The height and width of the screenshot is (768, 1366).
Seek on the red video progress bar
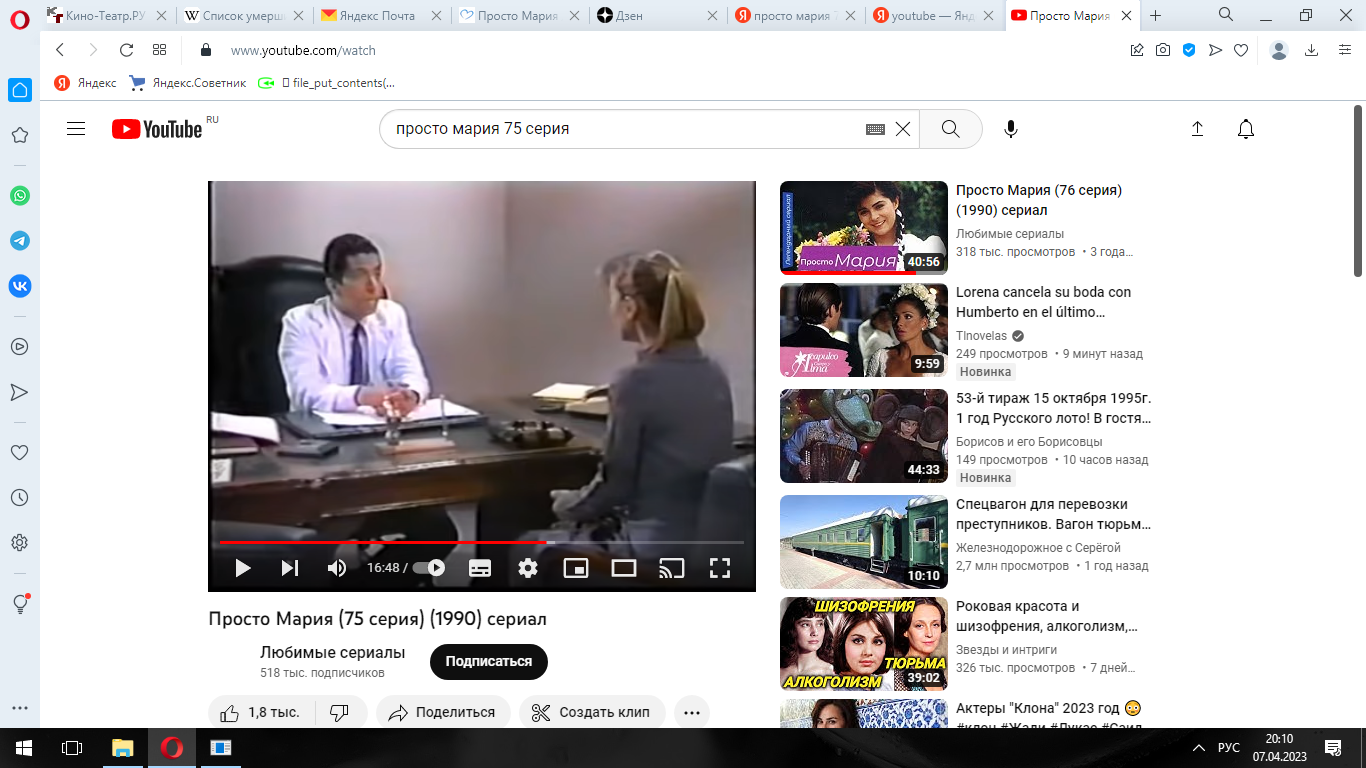482,542
